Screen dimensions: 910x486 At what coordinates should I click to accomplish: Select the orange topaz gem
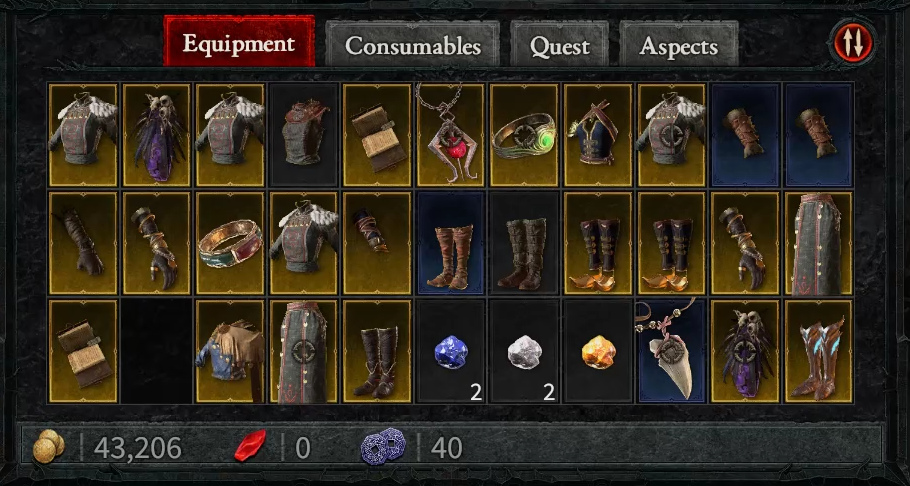tap(598, 351)
